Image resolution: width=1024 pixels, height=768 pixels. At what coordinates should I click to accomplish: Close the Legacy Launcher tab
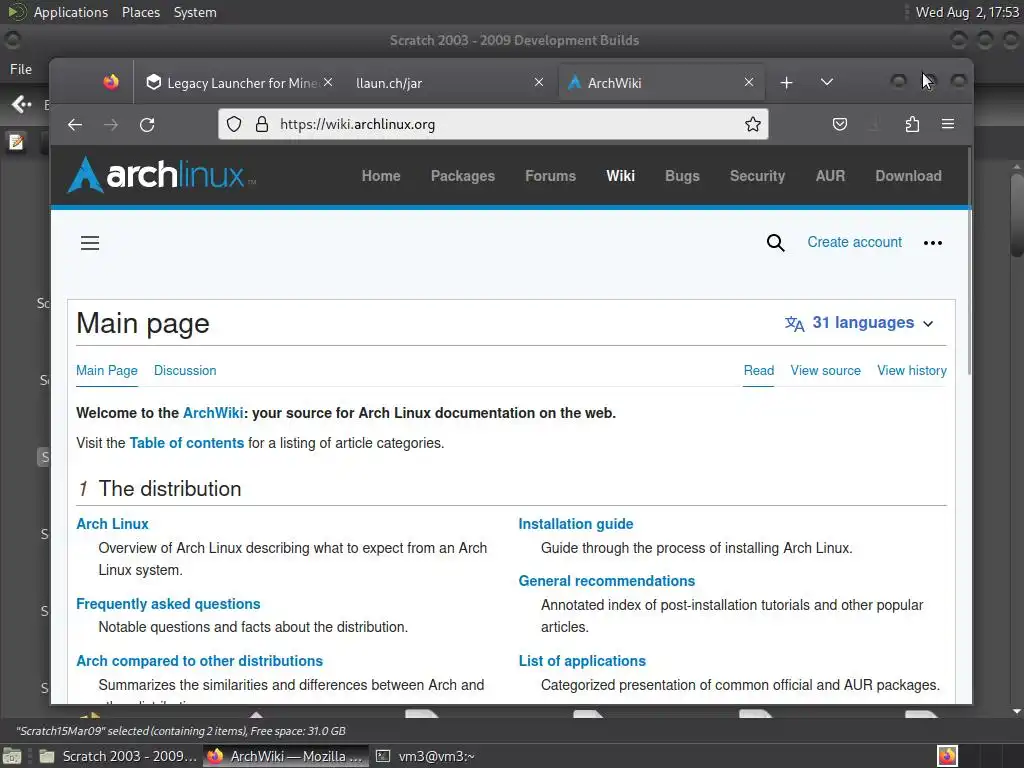click(328, 82)
